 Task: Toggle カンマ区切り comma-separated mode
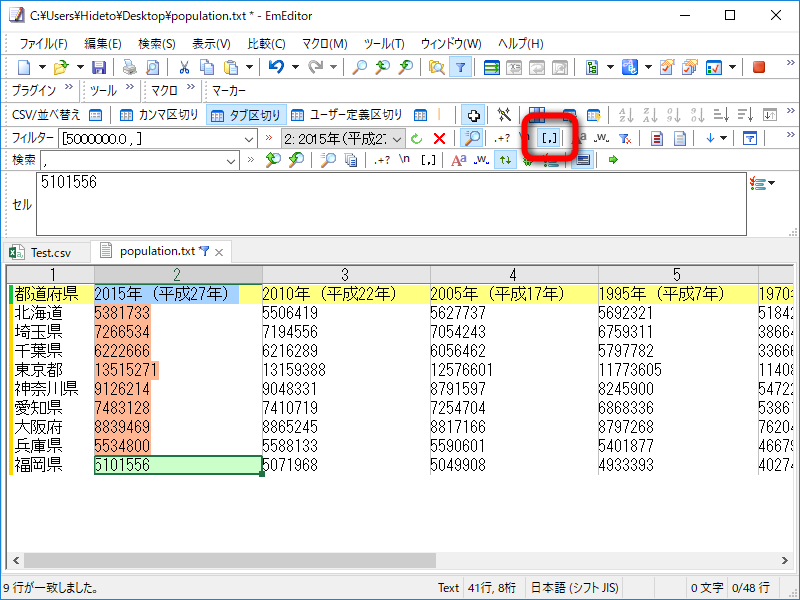(159, 115)
